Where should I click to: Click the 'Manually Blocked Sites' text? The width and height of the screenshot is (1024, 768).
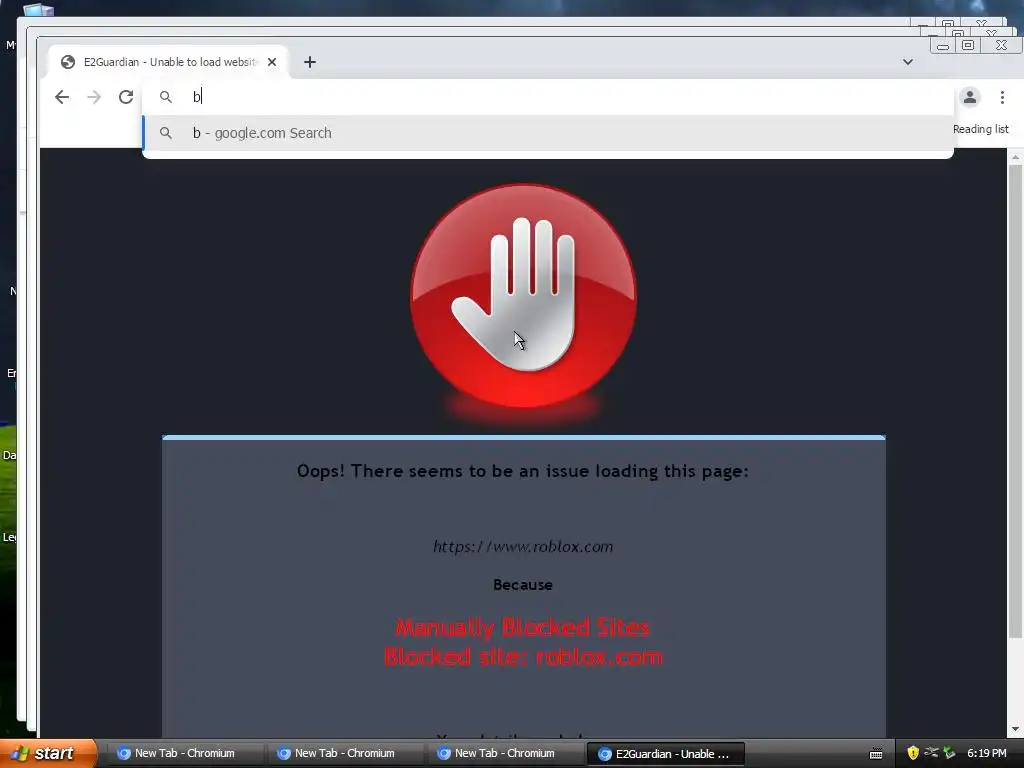point(523,628)
